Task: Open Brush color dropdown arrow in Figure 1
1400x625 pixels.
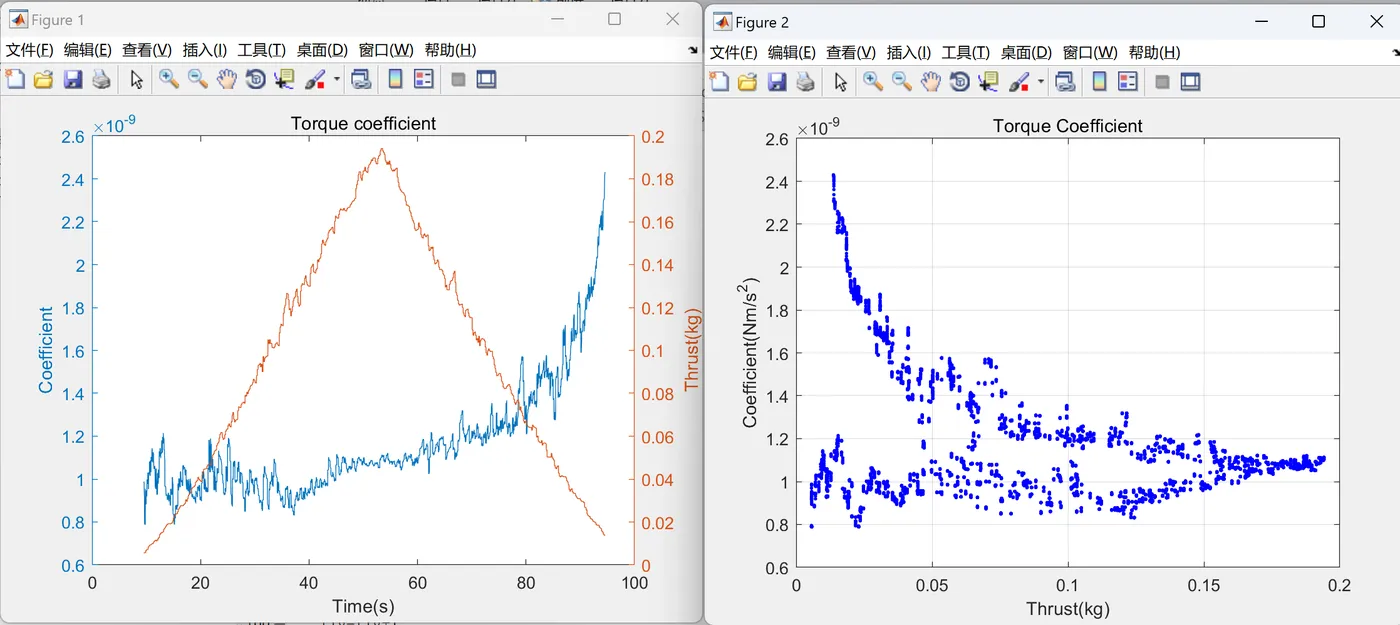Action: pos(337,80)
